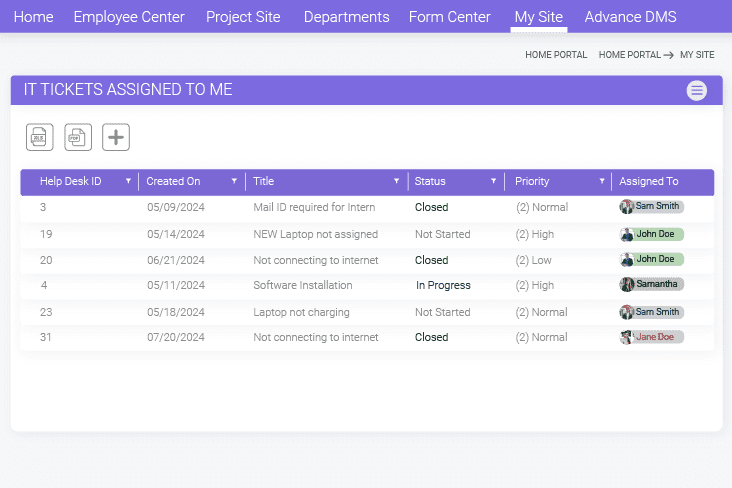The height and width of the screenshot is (488, 732).
Task: Expand the Title column filter arrow
Action: (397, 182)
